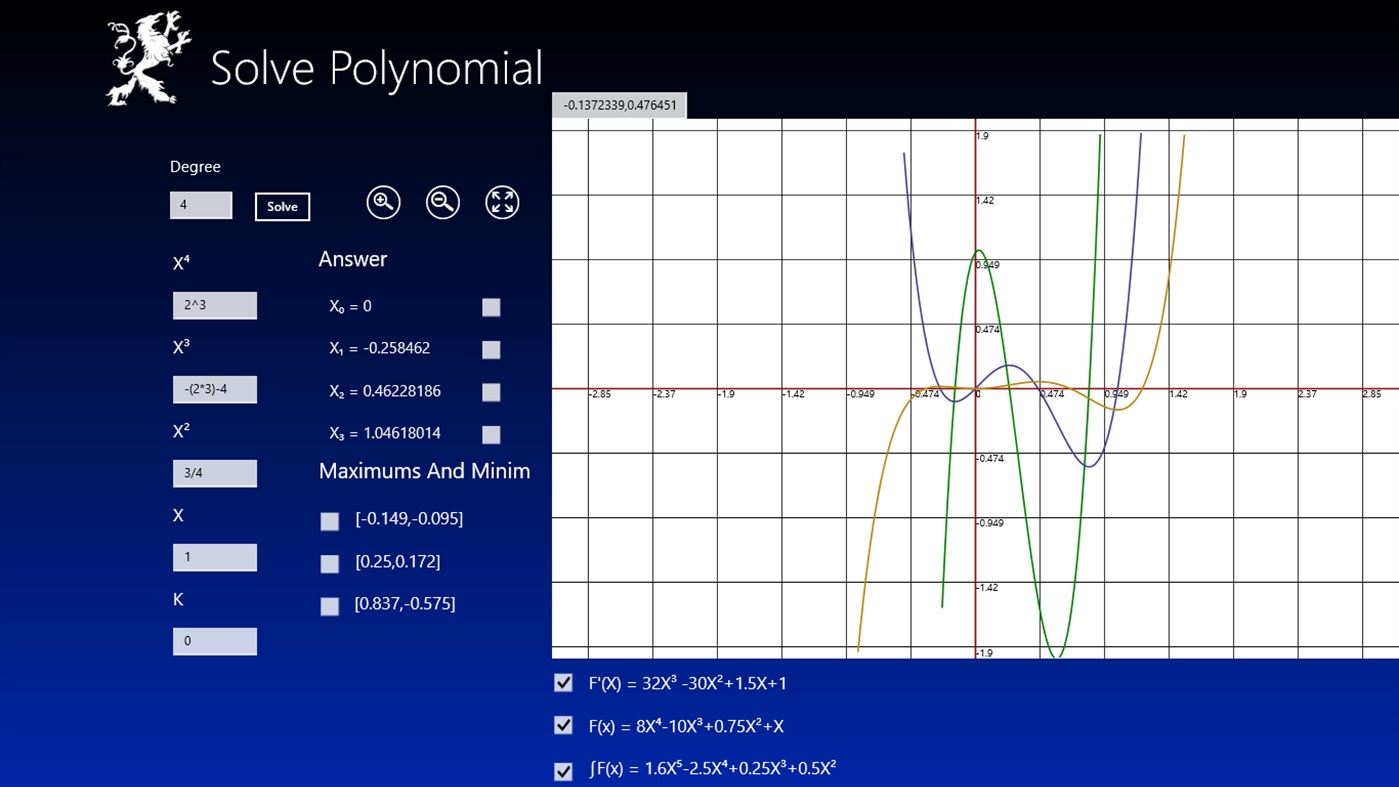Select the X³ coefficient input

coord(214,389)
